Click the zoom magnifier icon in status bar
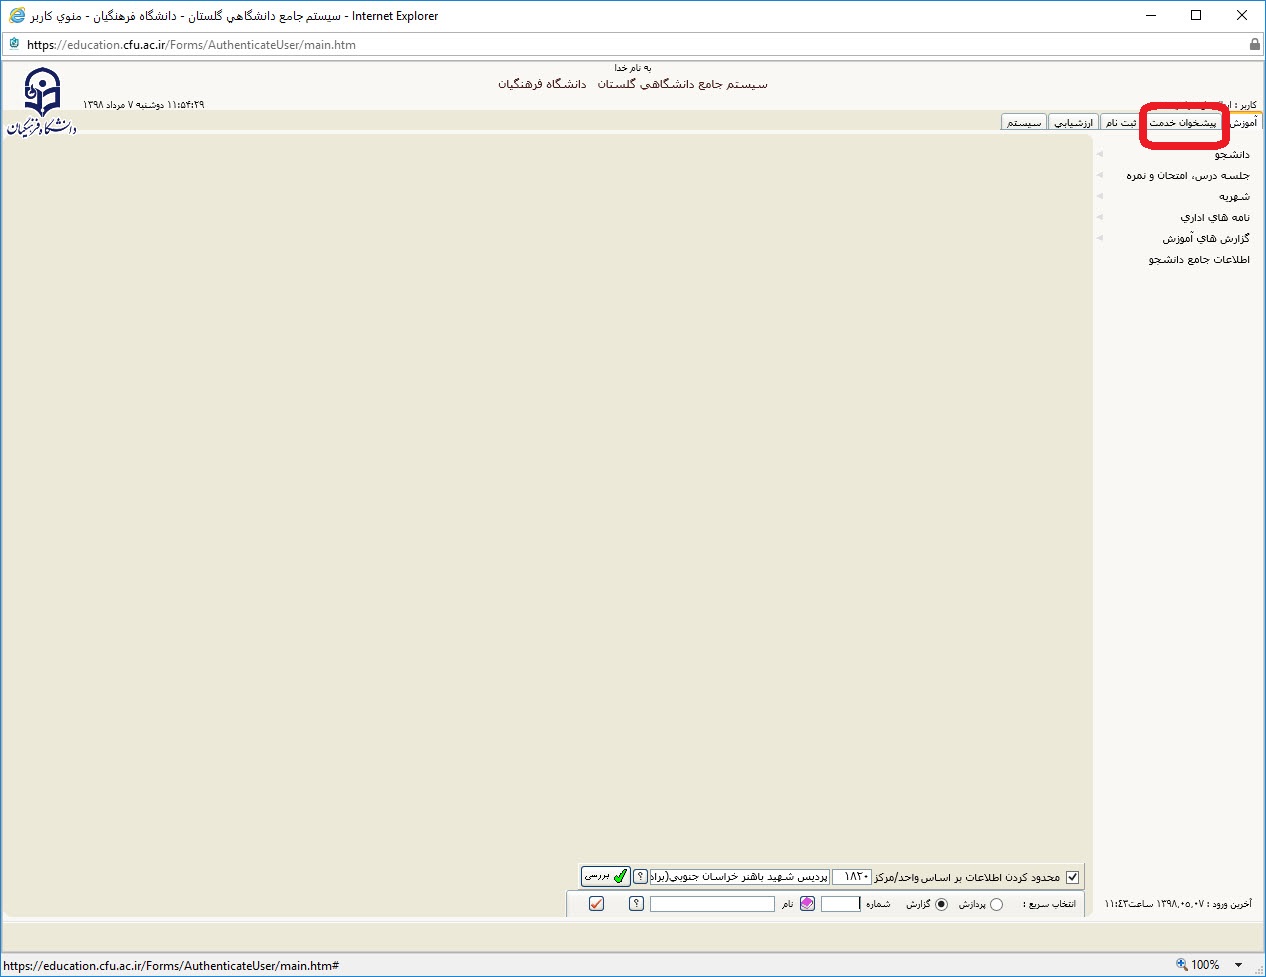Screen dimensions: 1266x977 point(1181,965)
